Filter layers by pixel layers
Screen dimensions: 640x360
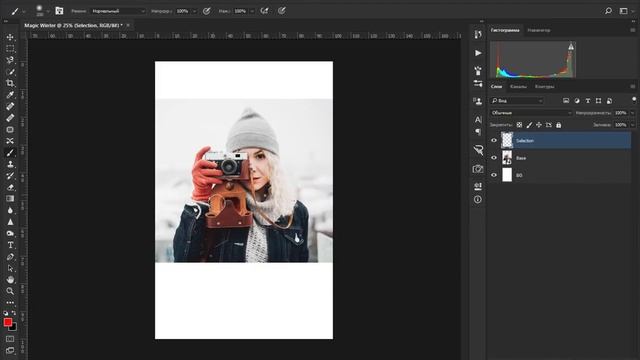click(566, 100)
